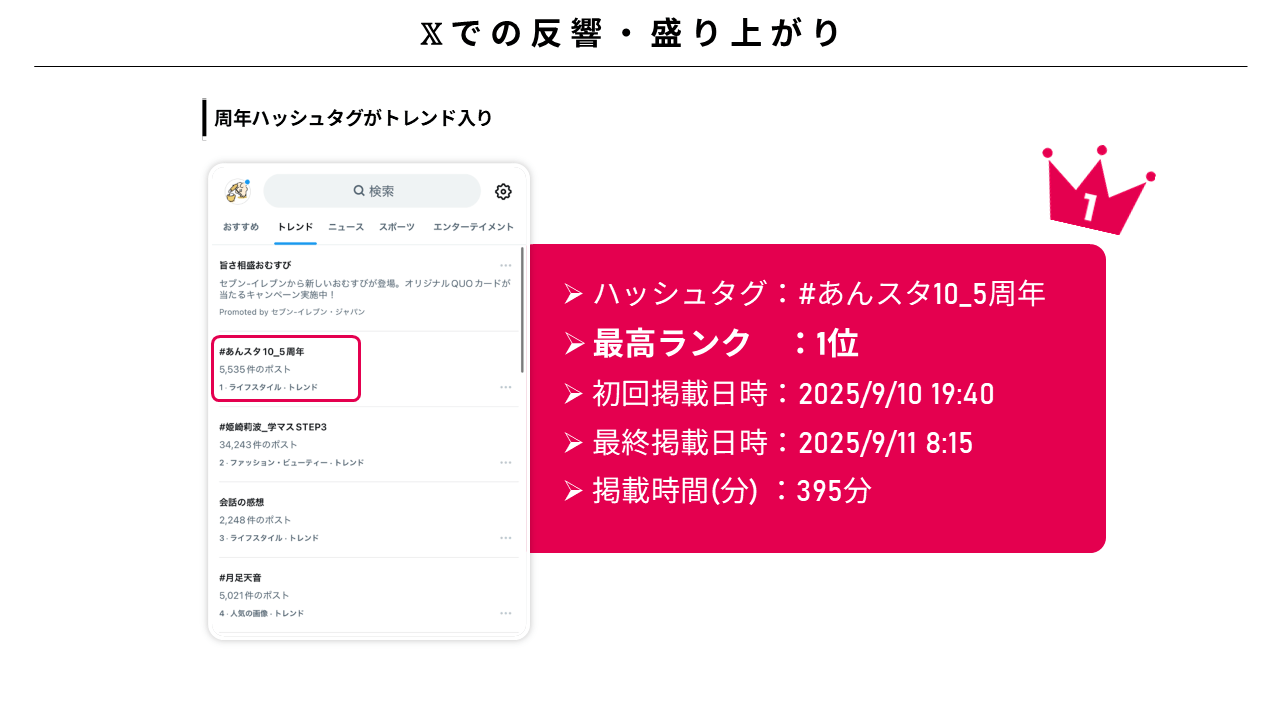Open more options for #あんスタ10_5周年 trend
Screen dimensions: 1280x720
tap(506, 387)
